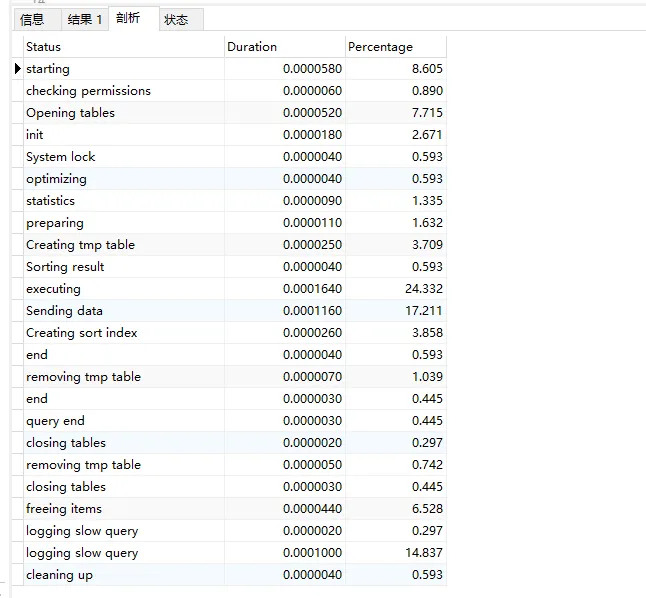Click the duration value 0.0000110
This screenshot has height=598, width=646.
coord(312,223)
